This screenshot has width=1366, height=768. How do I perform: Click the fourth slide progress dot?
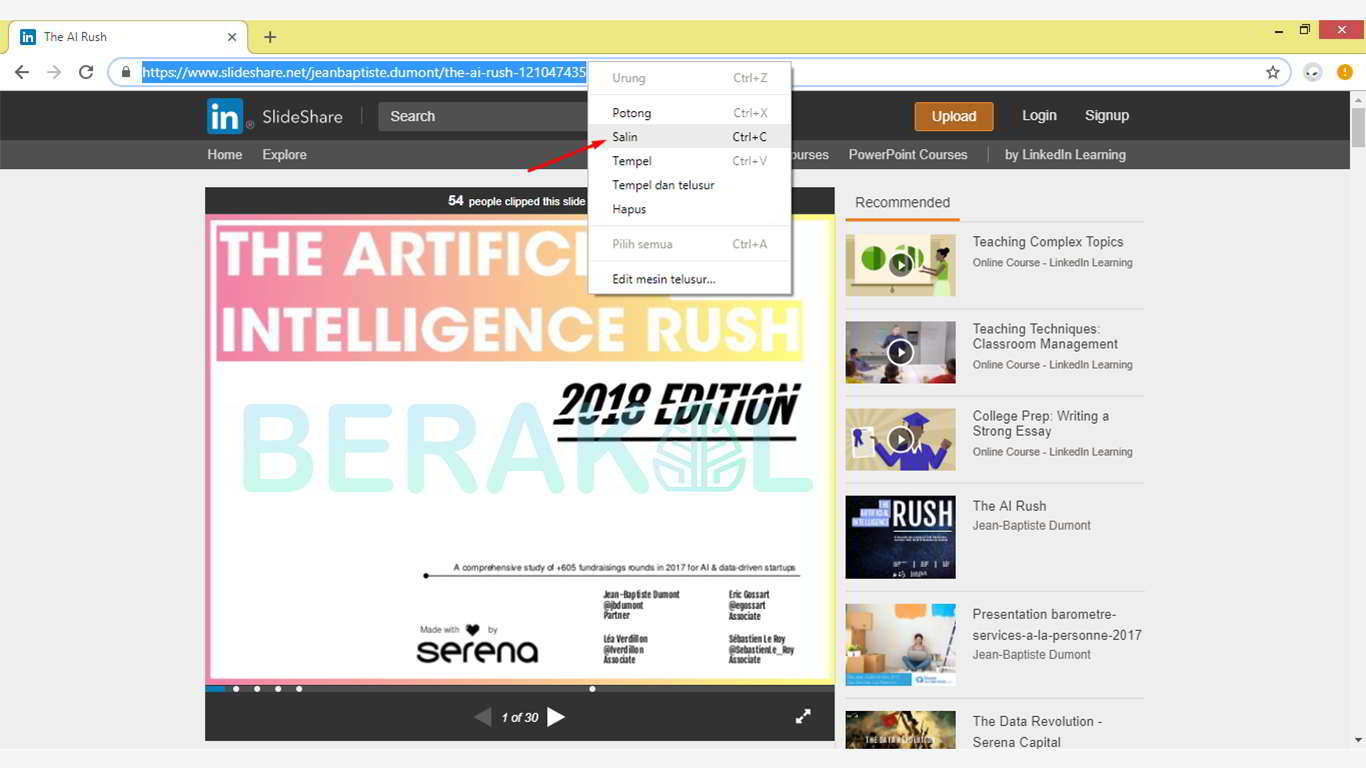tap(298, 689)
